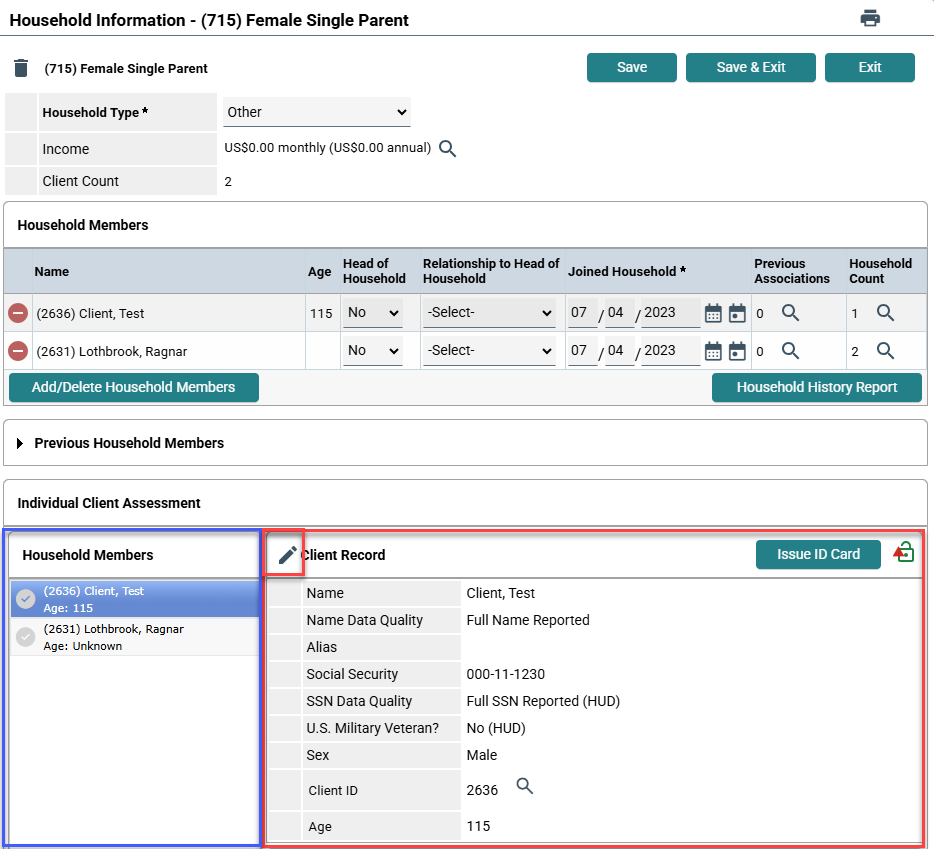
Task: Open Head of Household dropdown for Client, Test
Action: pyautogui.click(x=373, y=313)
